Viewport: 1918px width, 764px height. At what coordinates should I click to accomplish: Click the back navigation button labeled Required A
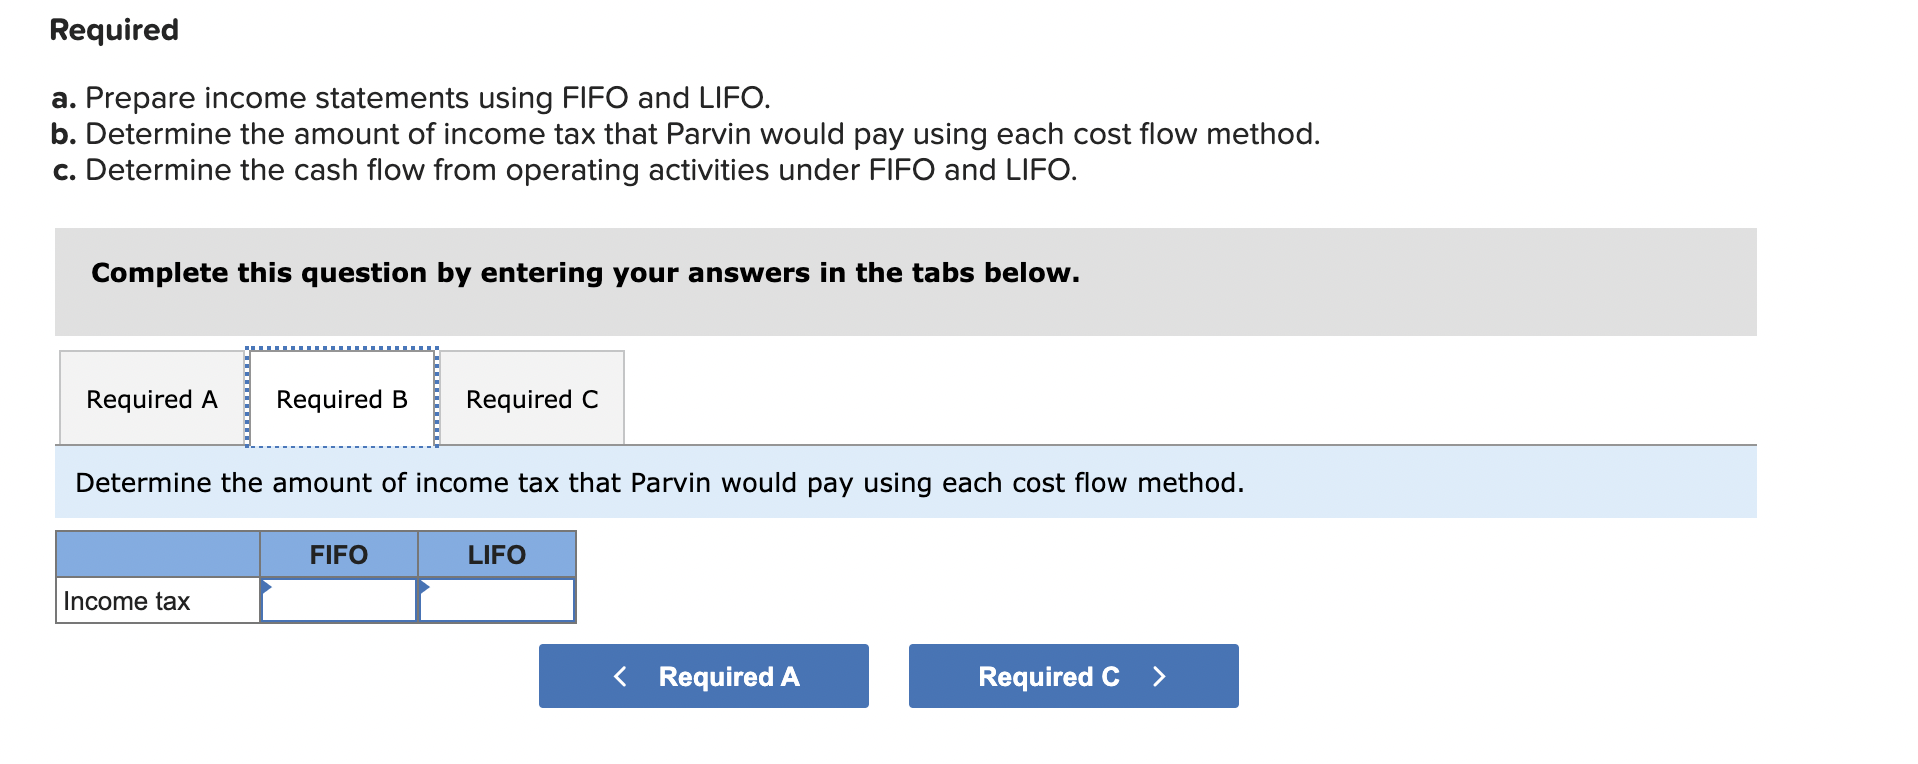[x=703, y=675]
